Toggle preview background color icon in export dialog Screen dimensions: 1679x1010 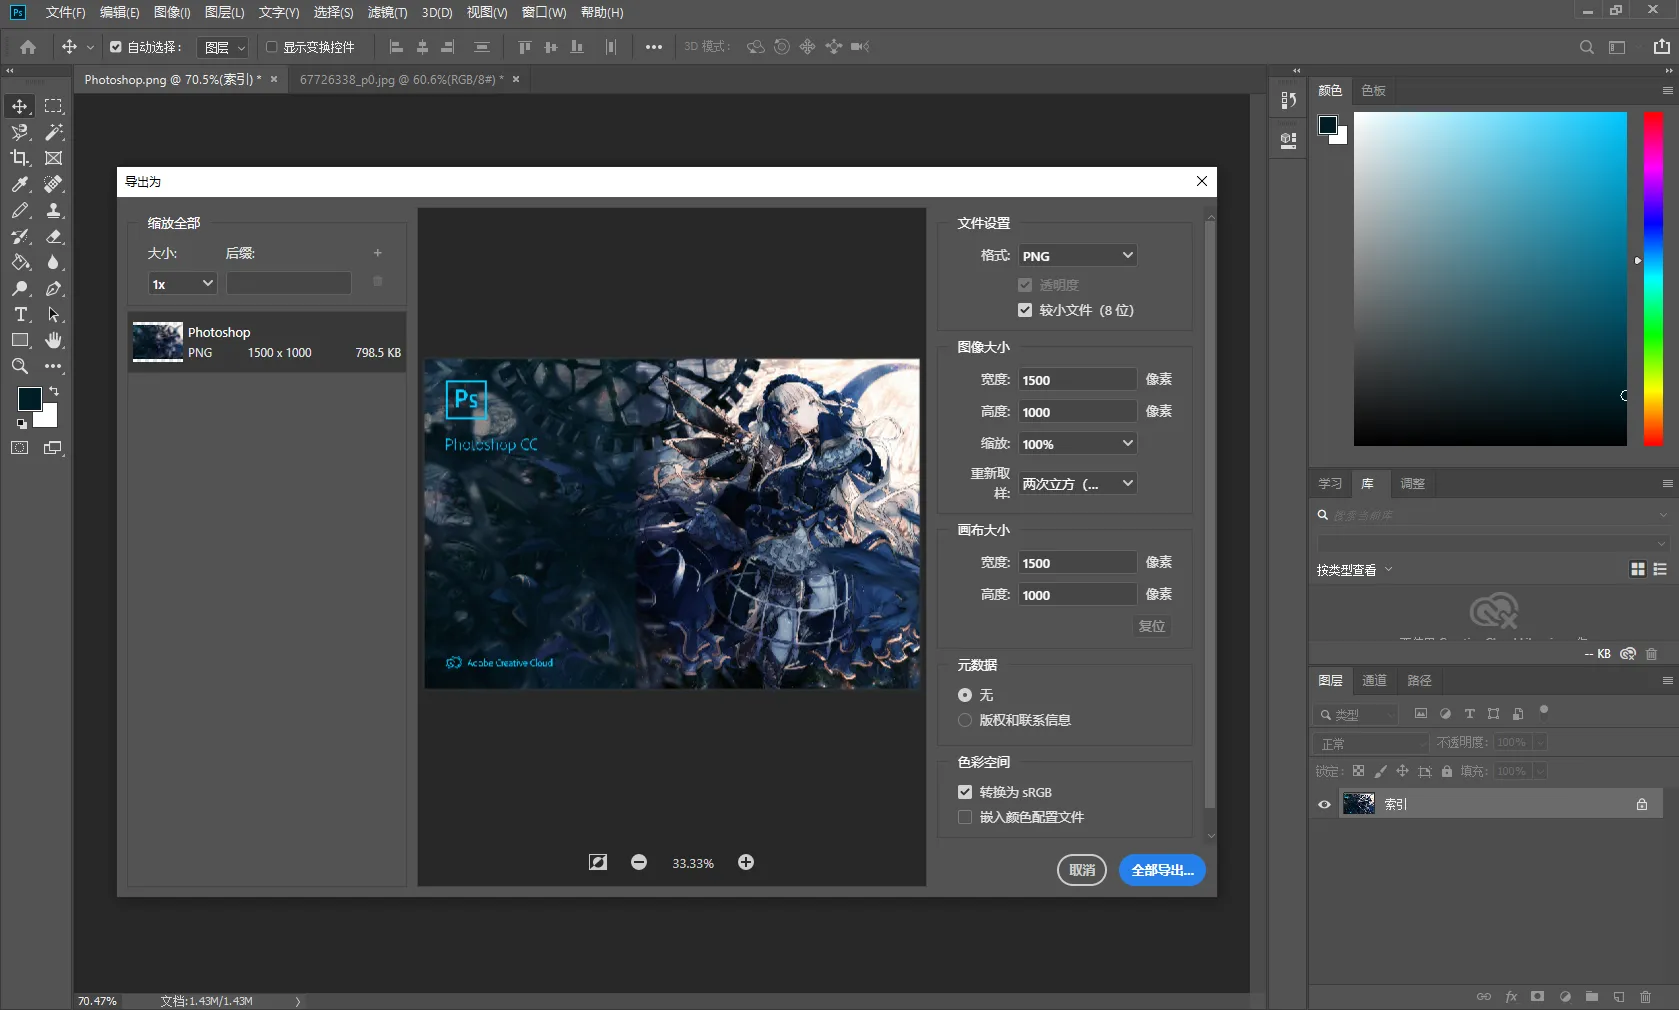pyautogui.click(x=598, y=862)
